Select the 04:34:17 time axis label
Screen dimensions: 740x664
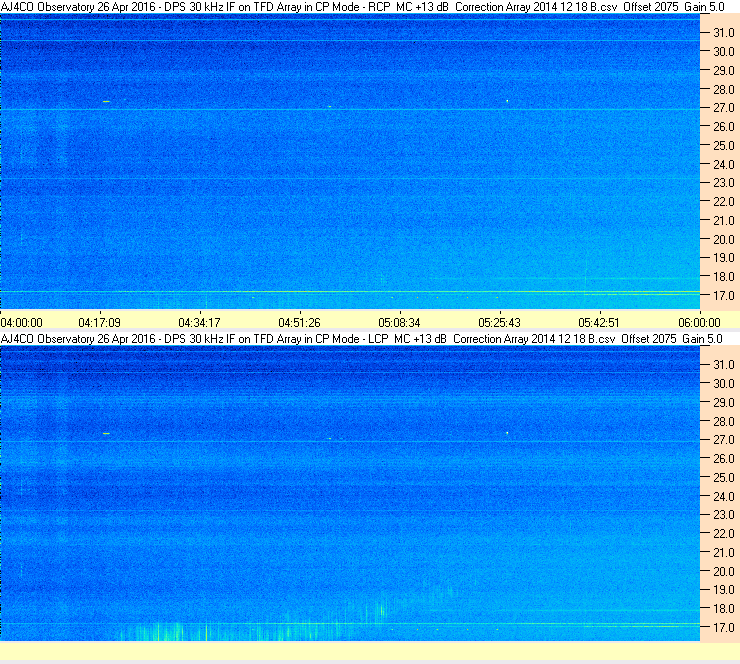click(x=199, y=323)
